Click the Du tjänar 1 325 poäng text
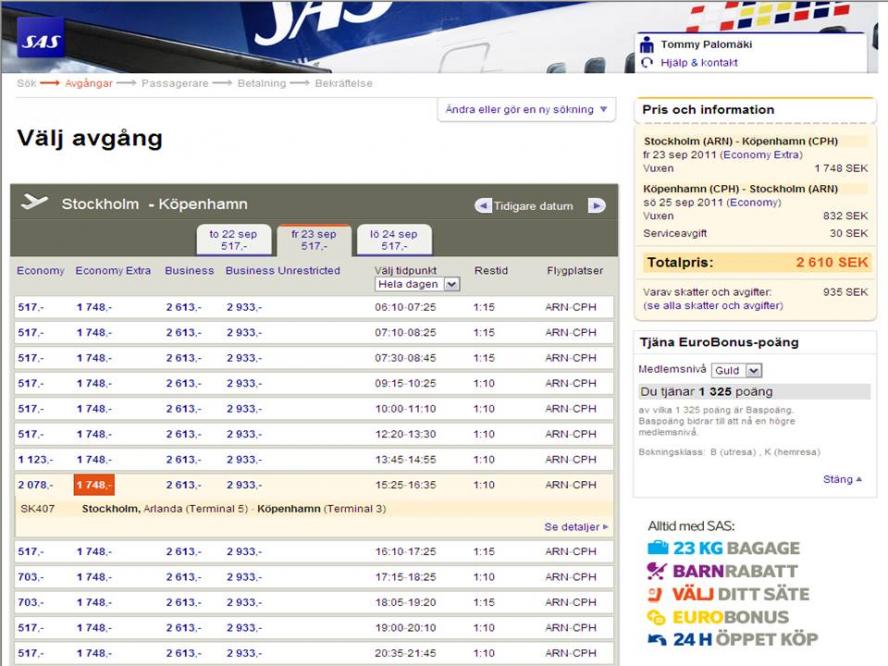 706,392
